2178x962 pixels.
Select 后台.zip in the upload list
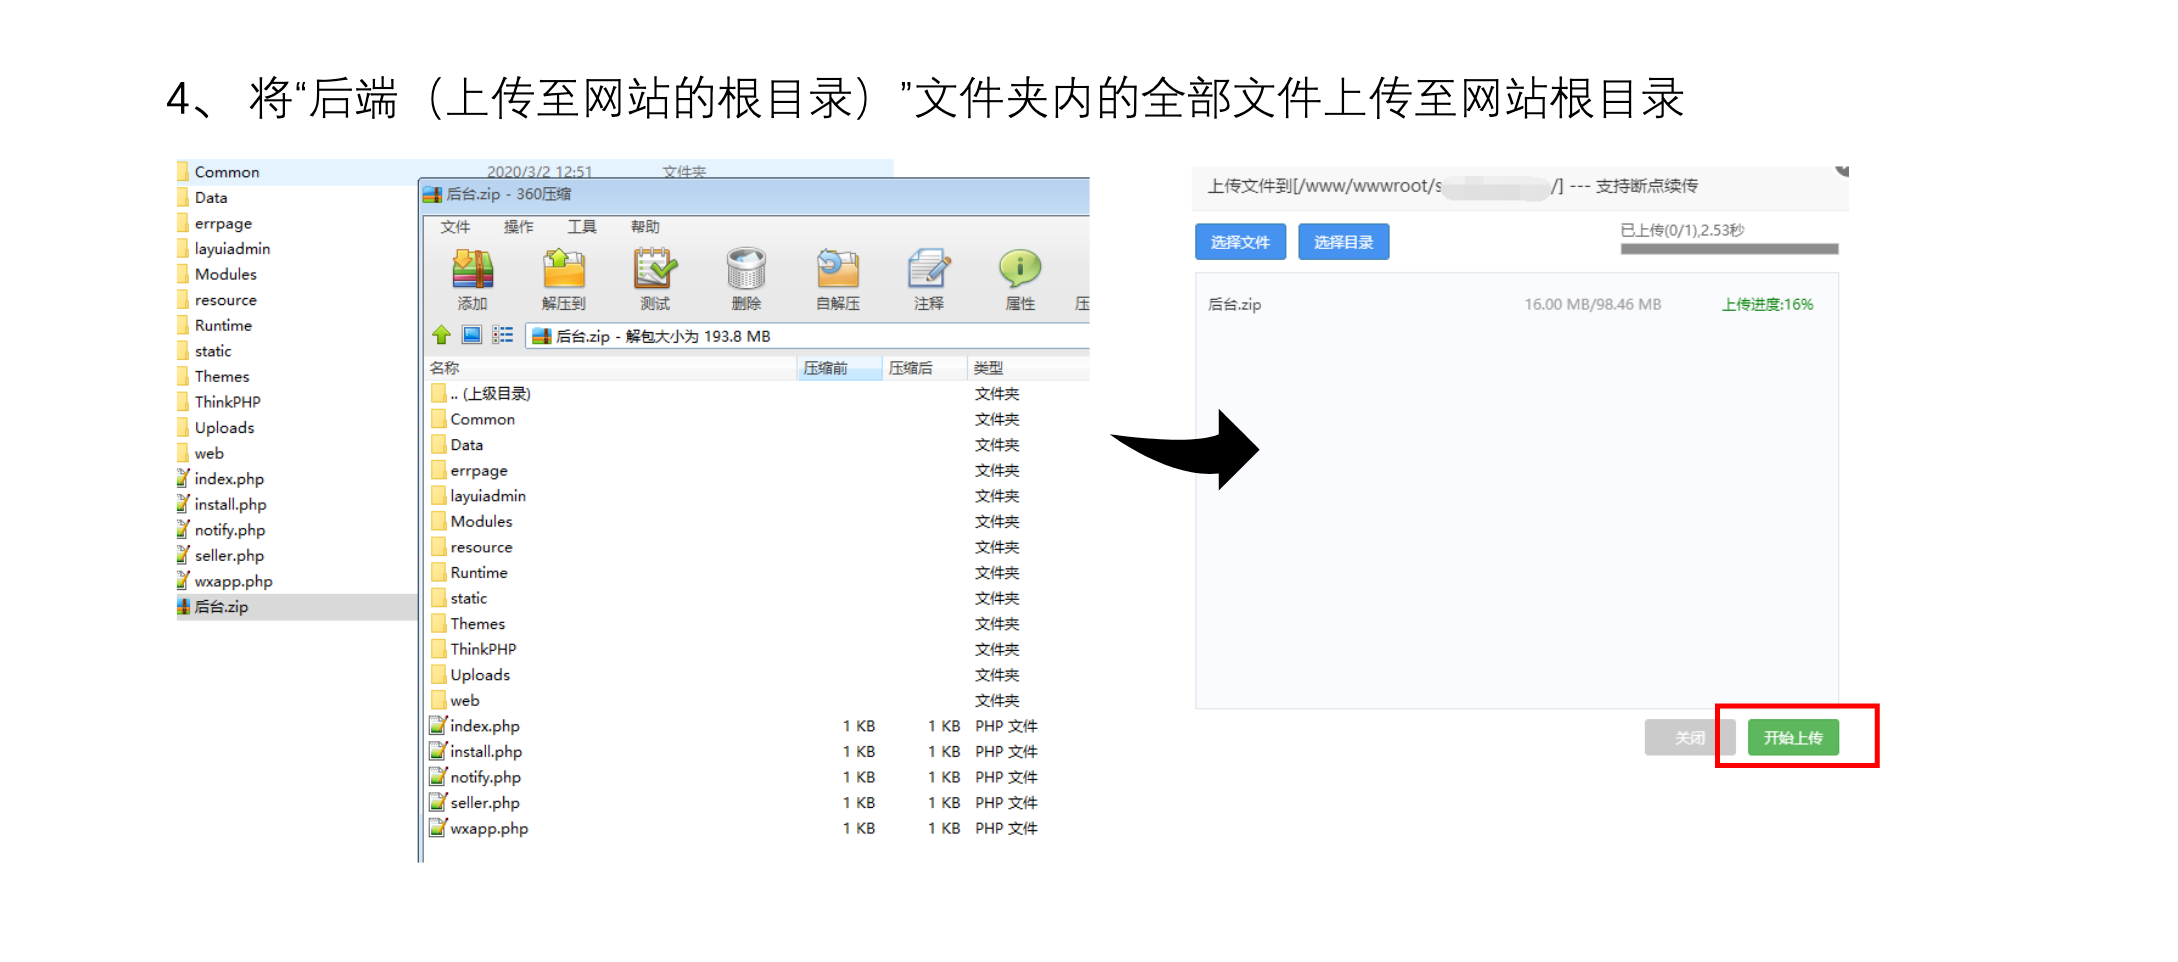tap(1235, 304)
